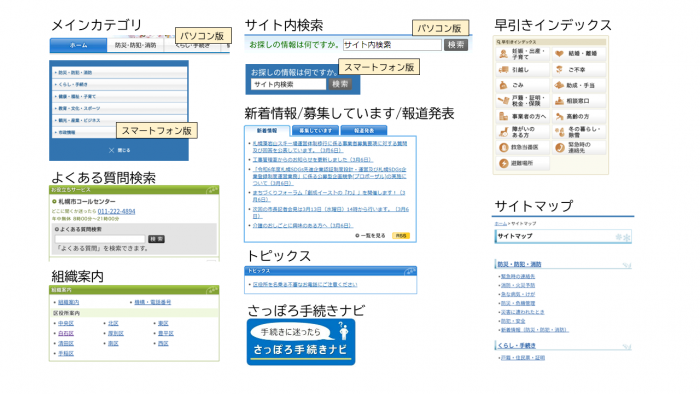Screen dimensions: 700x394
Task: Select the 引越し truck icon button
Action: 522,70
